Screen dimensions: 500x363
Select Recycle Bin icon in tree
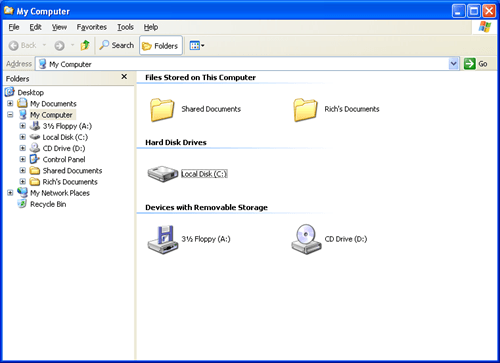(22, 204)
